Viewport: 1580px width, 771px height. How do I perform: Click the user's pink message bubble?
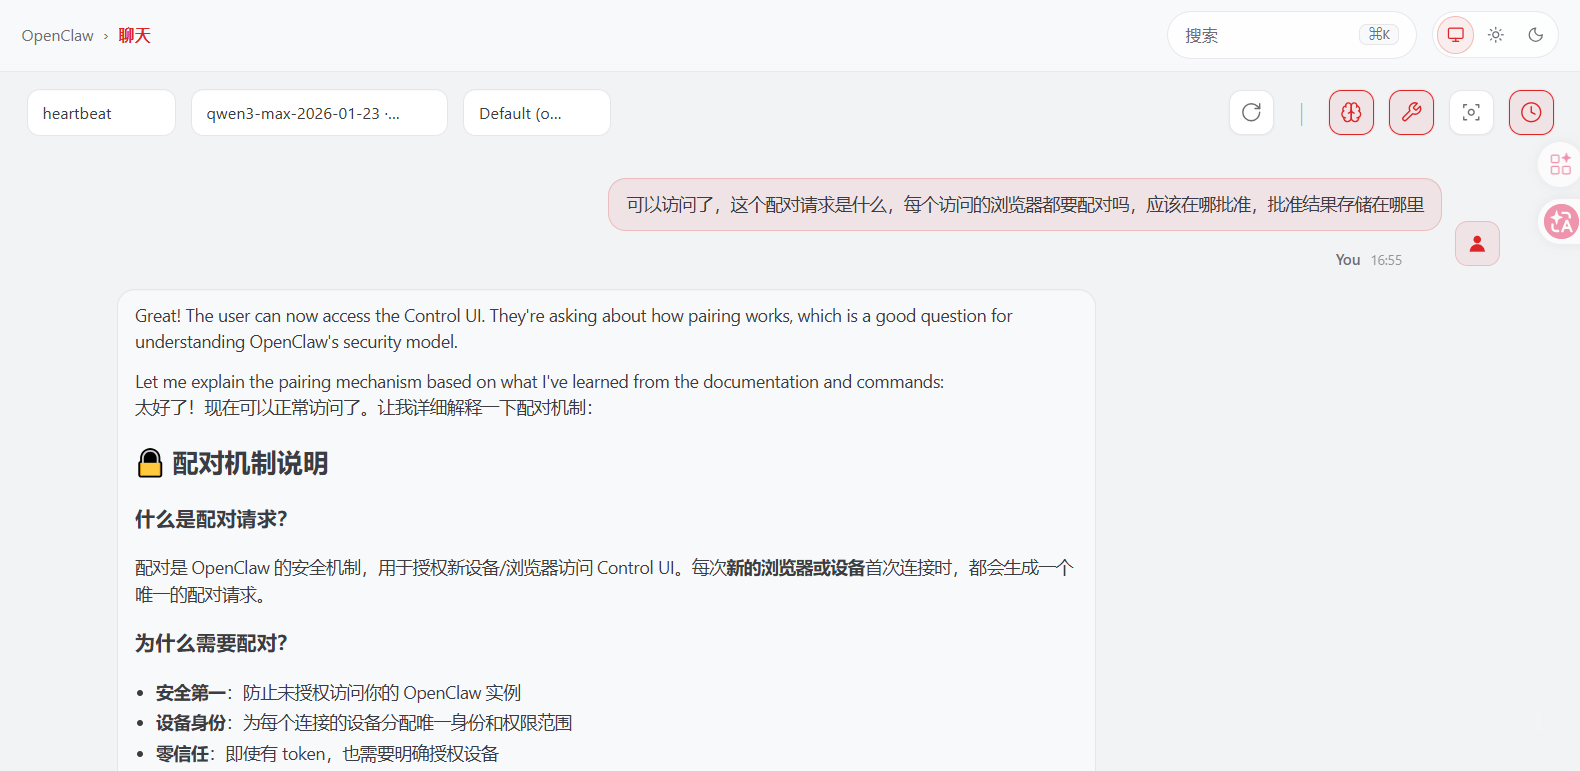[1024, 205]
